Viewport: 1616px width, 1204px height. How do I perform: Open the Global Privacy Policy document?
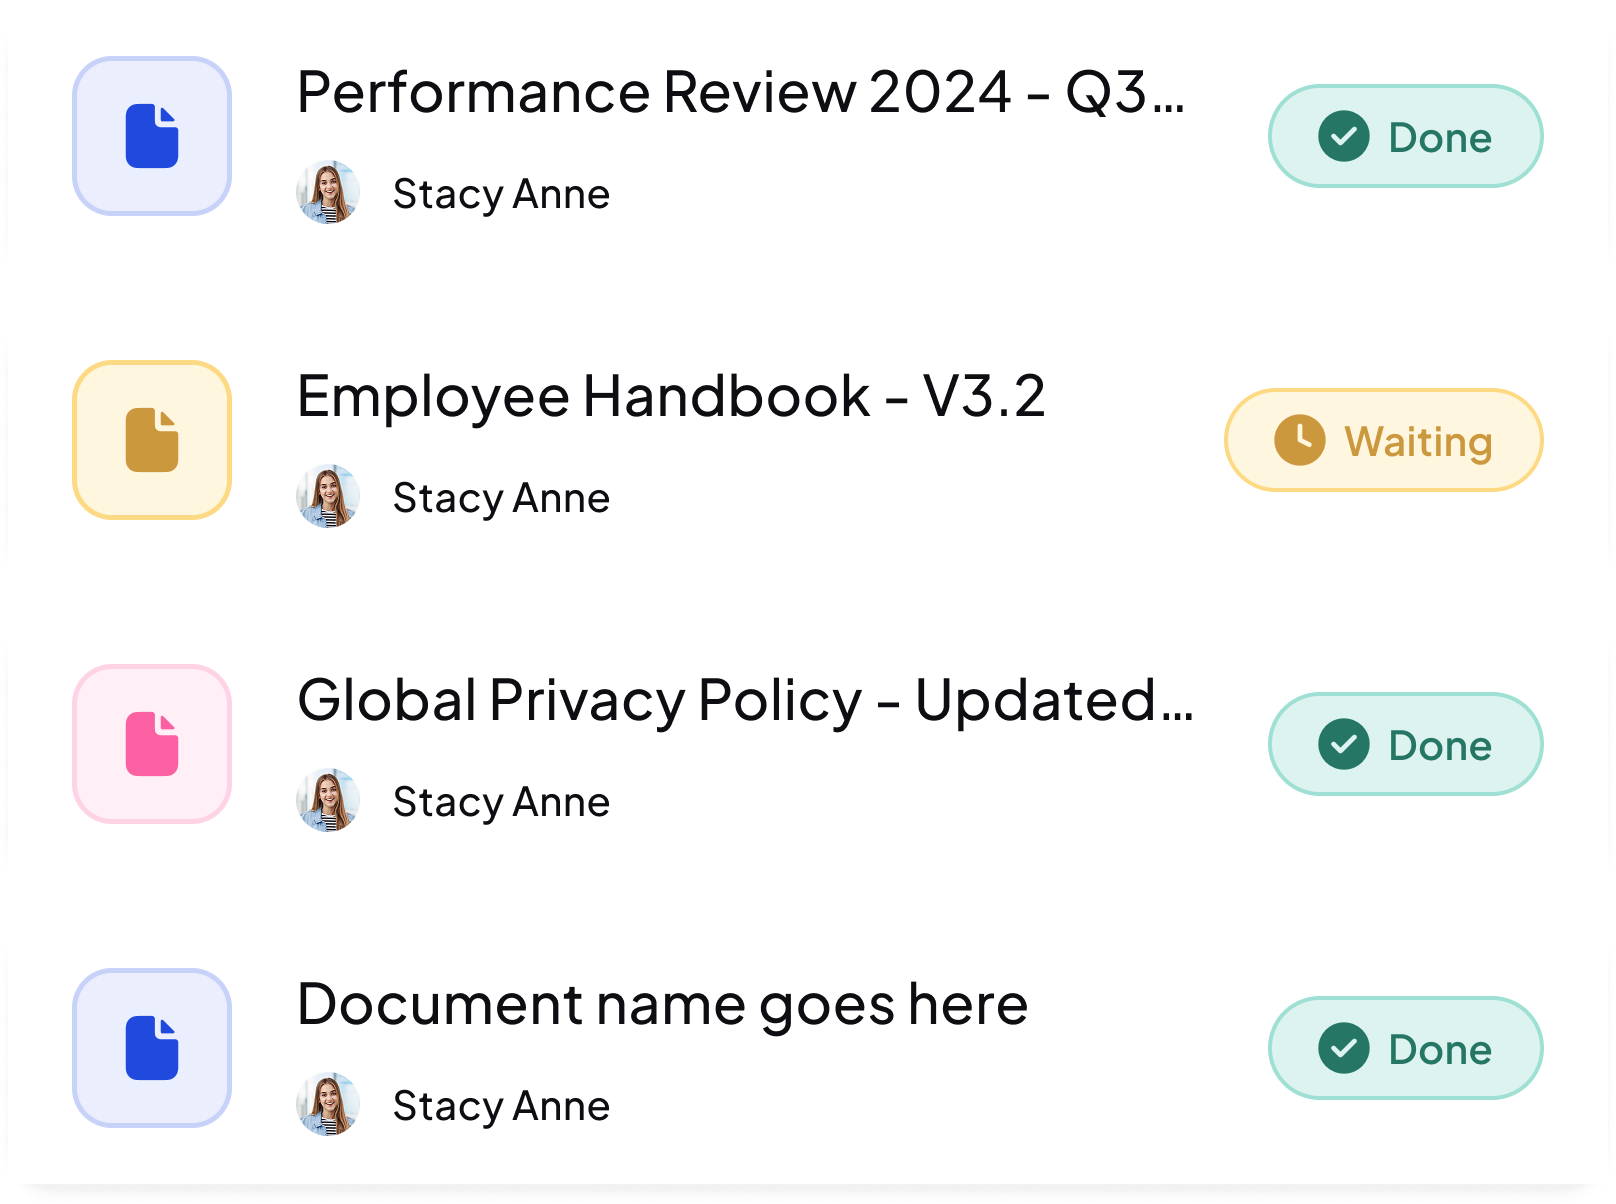pyautogui.click(x=746, y=701)
